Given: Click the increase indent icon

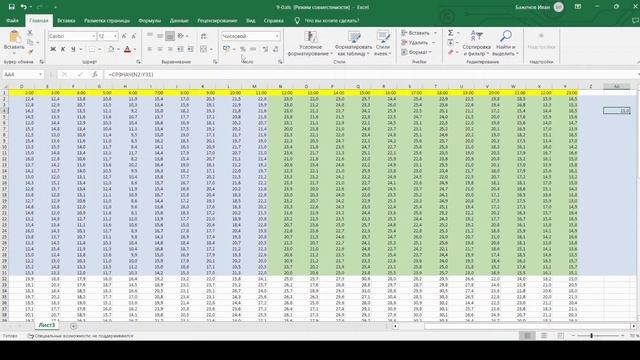Looking at the screenshot, I should [191, 49].
